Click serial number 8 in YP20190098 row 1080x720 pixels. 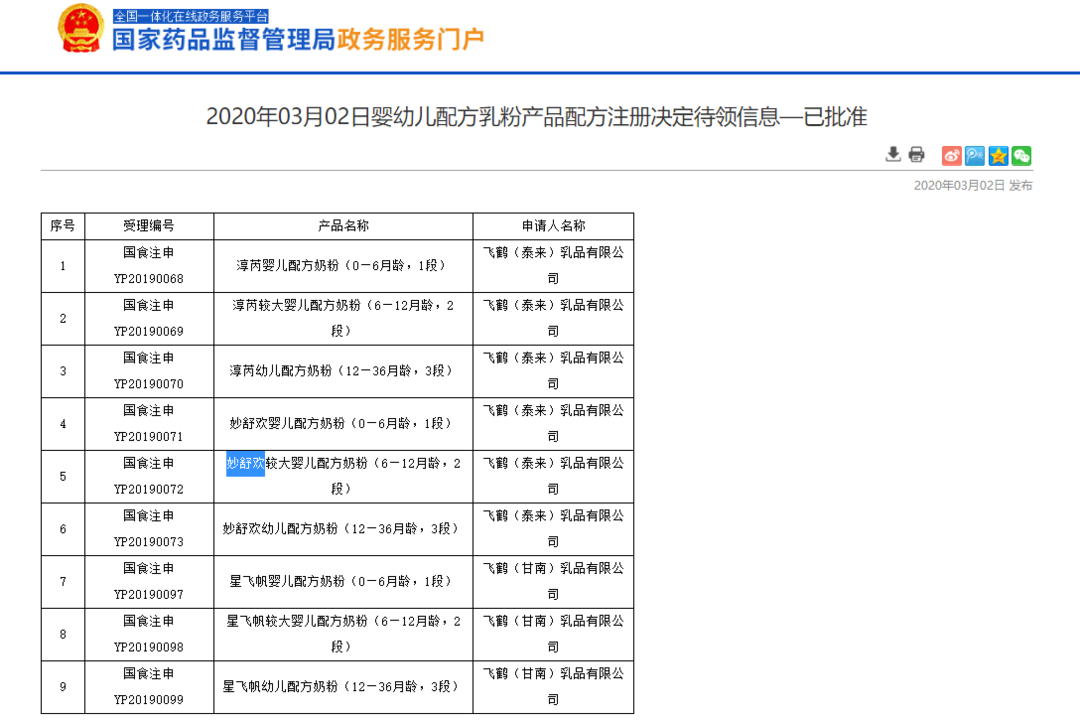[63, 634]
